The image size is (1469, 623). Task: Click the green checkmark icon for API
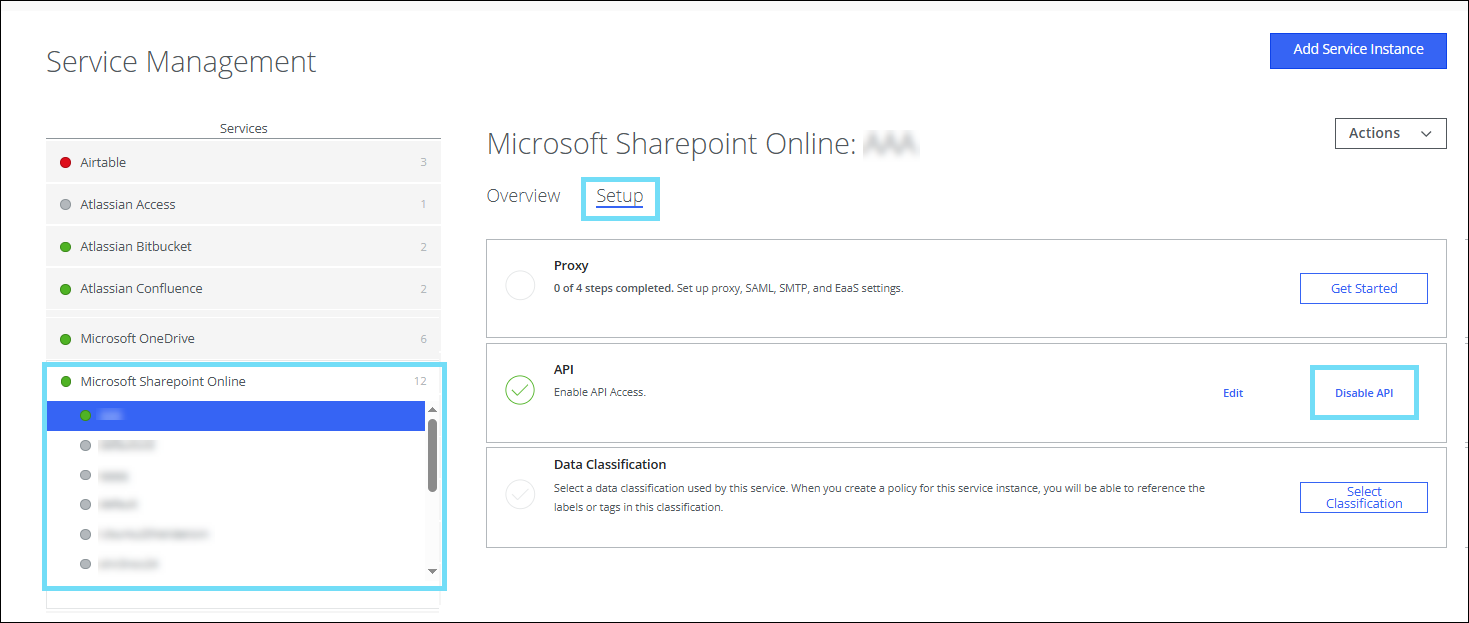point(520,390)
